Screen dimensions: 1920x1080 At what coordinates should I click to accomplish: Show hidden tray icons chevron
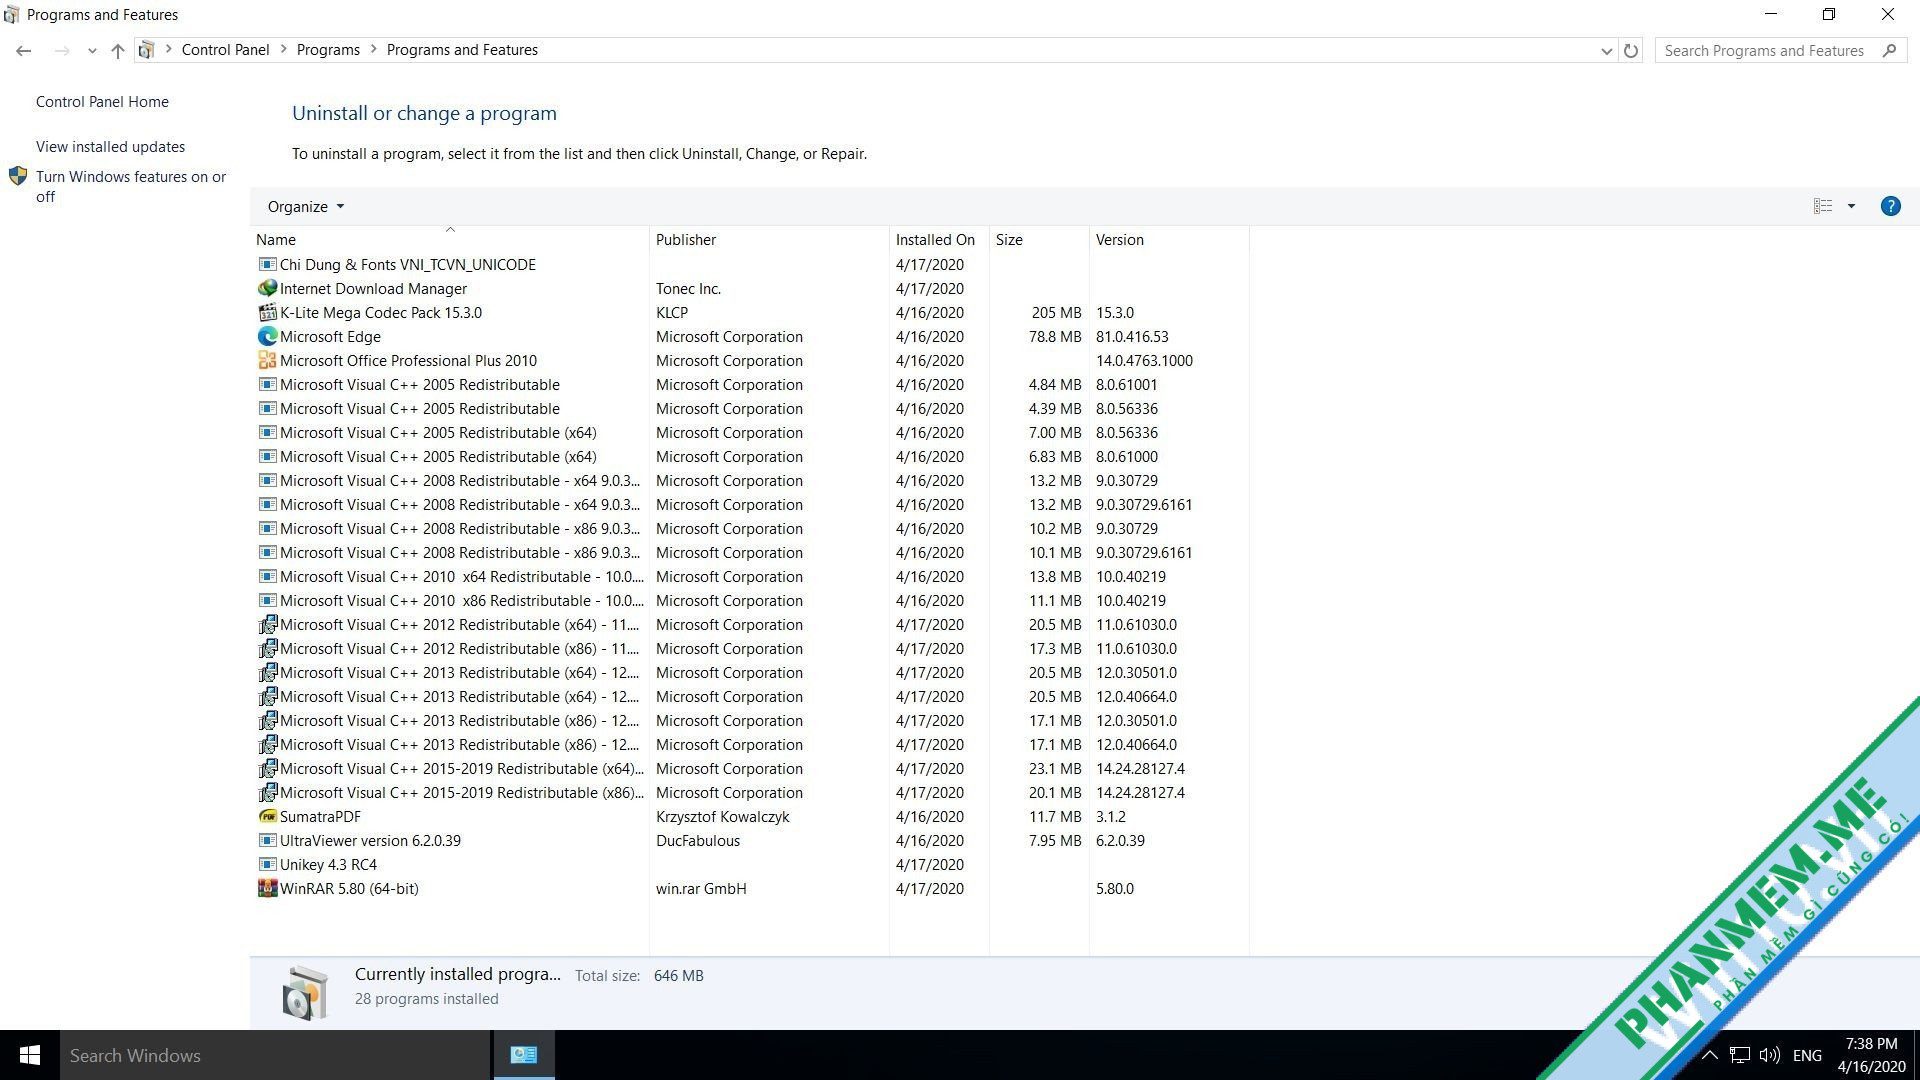pyautogui.click(x=1710, y=1055)
